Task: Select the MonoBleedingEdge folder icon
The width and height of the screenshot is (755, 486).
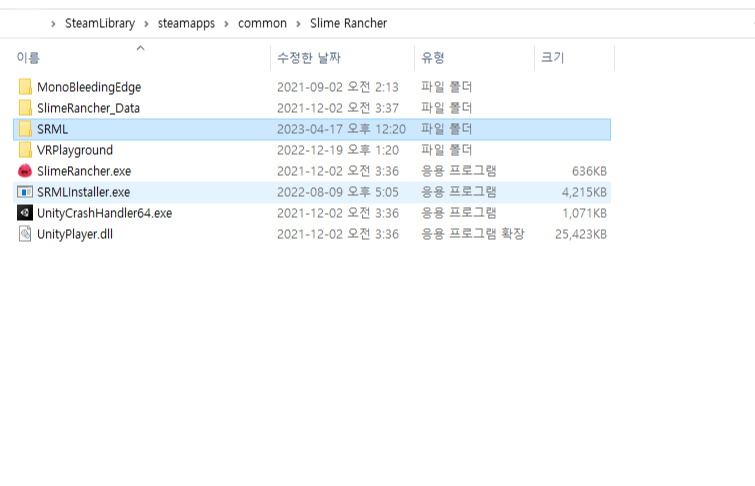Action: pyautogui.click(x=25, y=87)
